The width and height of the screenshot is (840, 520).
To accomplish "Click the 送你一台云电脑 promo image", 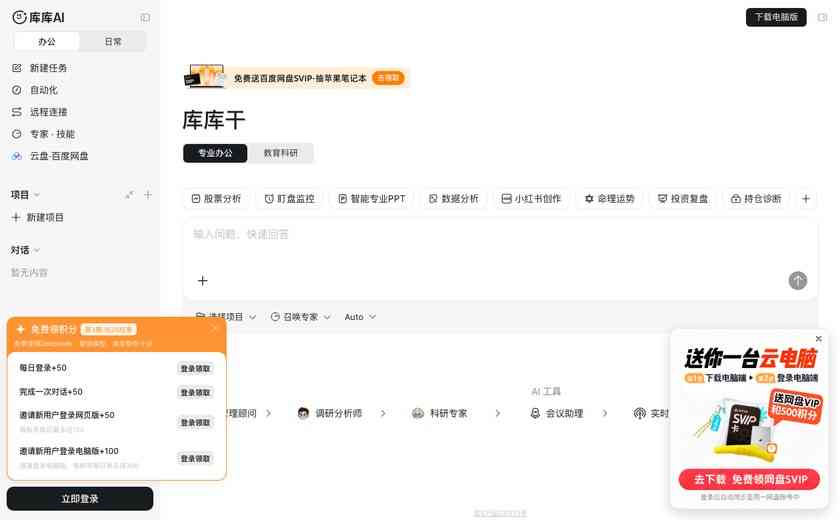I will pos(749,419).
